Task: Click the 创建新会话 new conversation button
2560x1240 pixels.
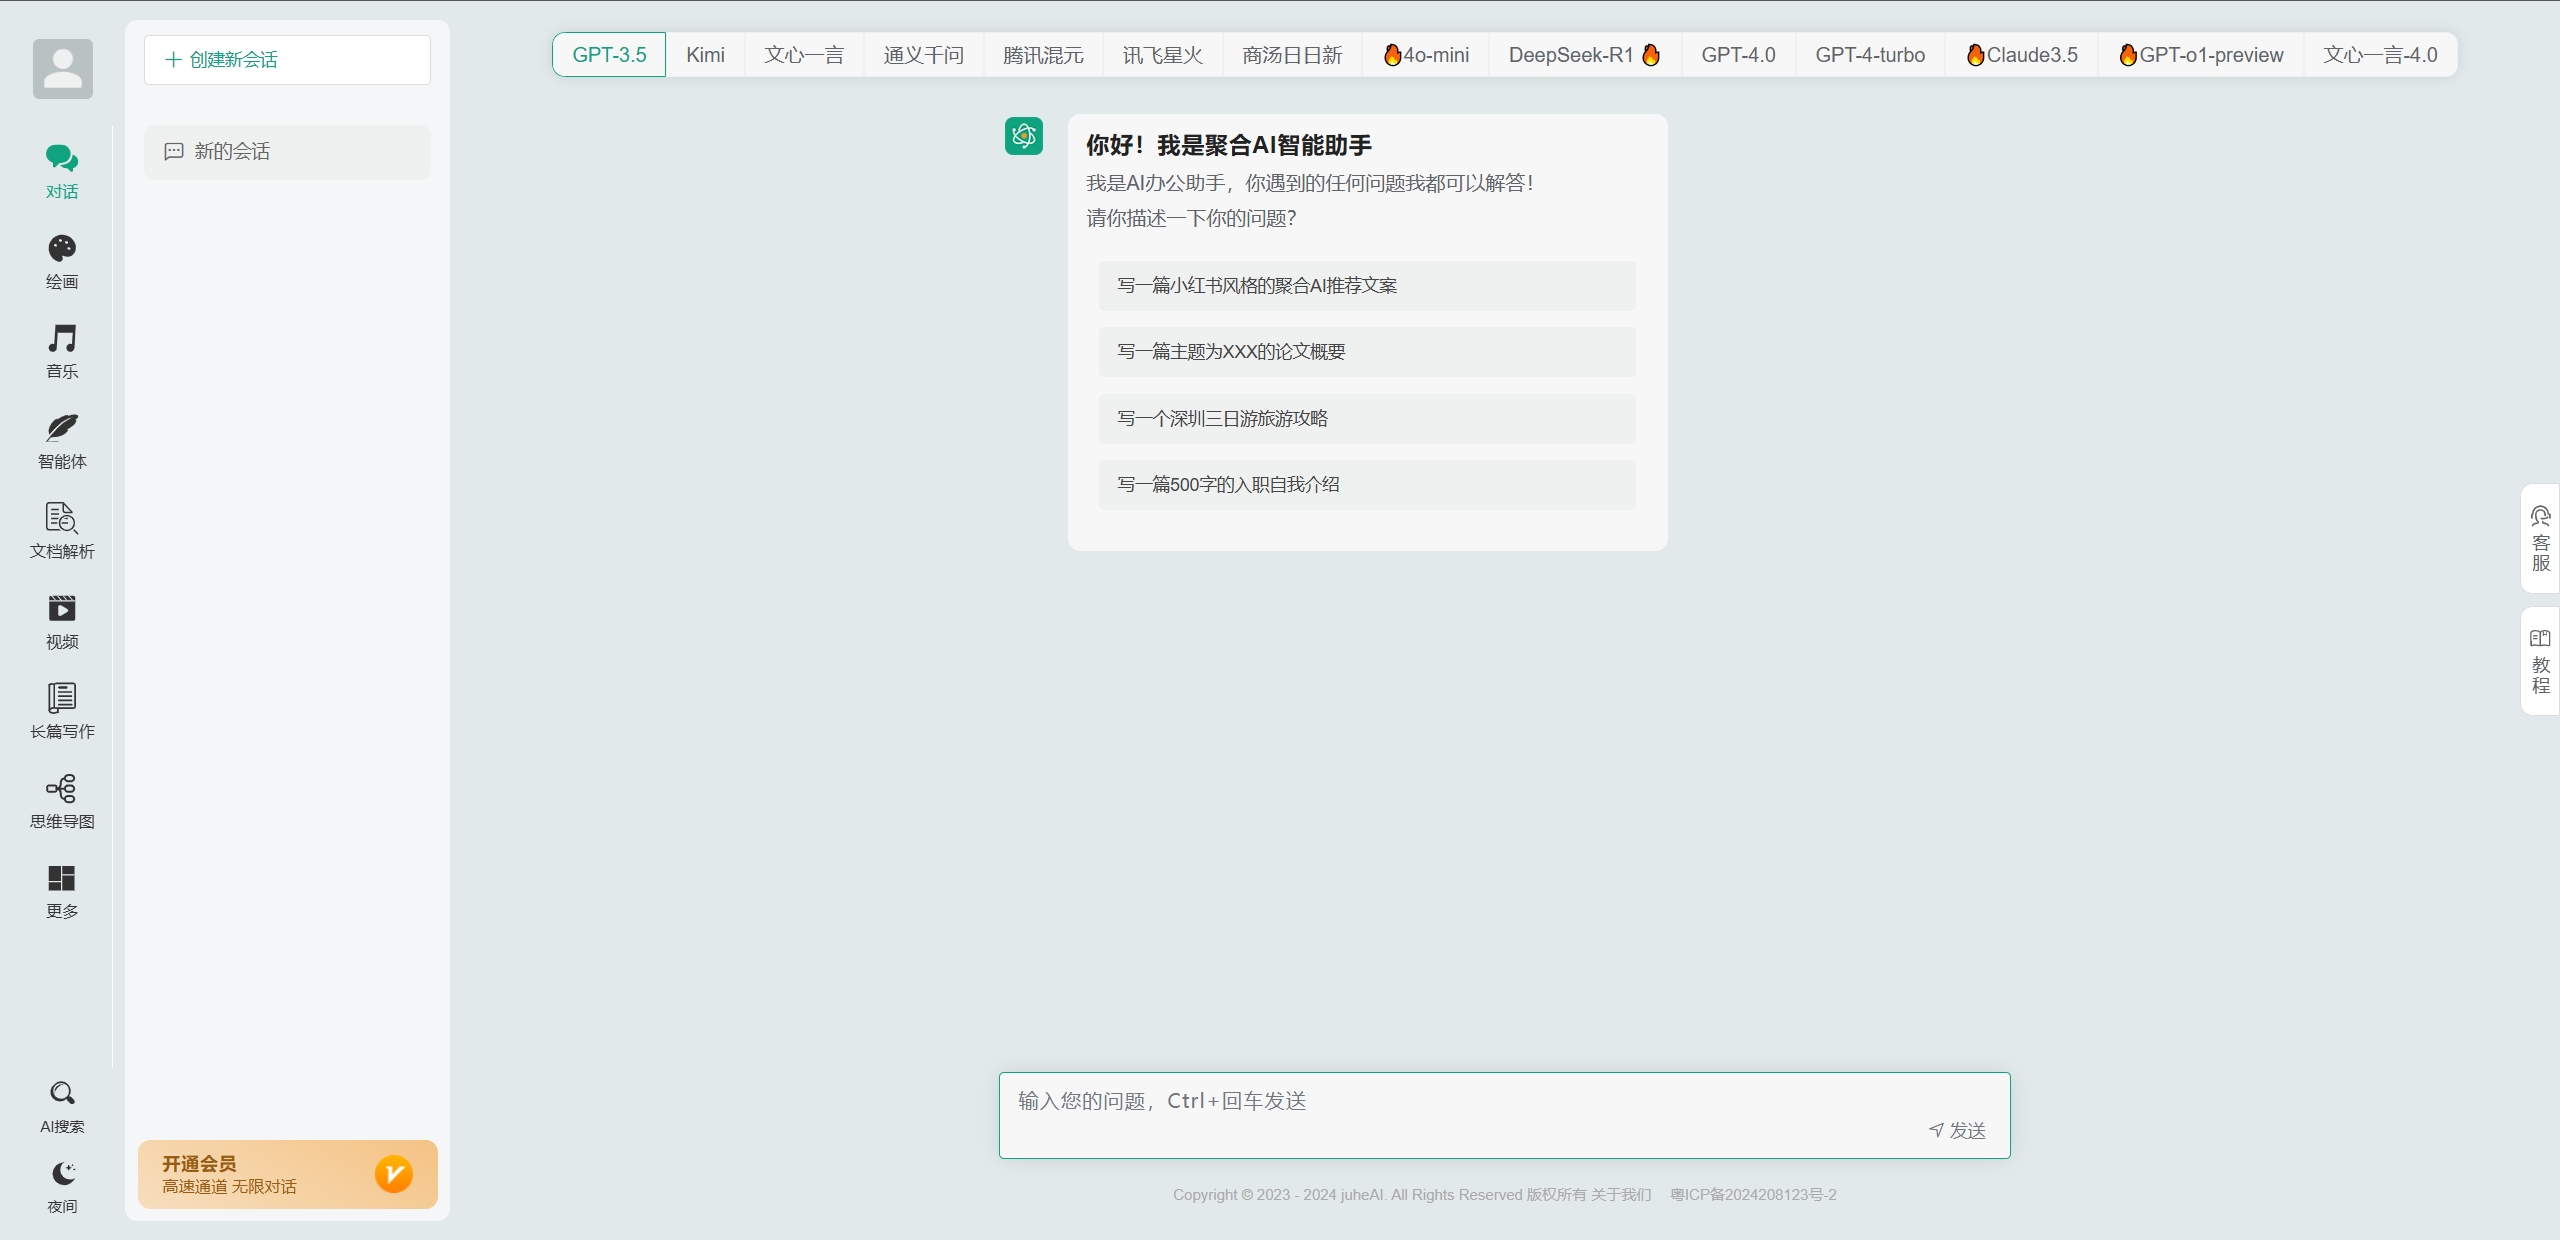Action: click(286, 59)
